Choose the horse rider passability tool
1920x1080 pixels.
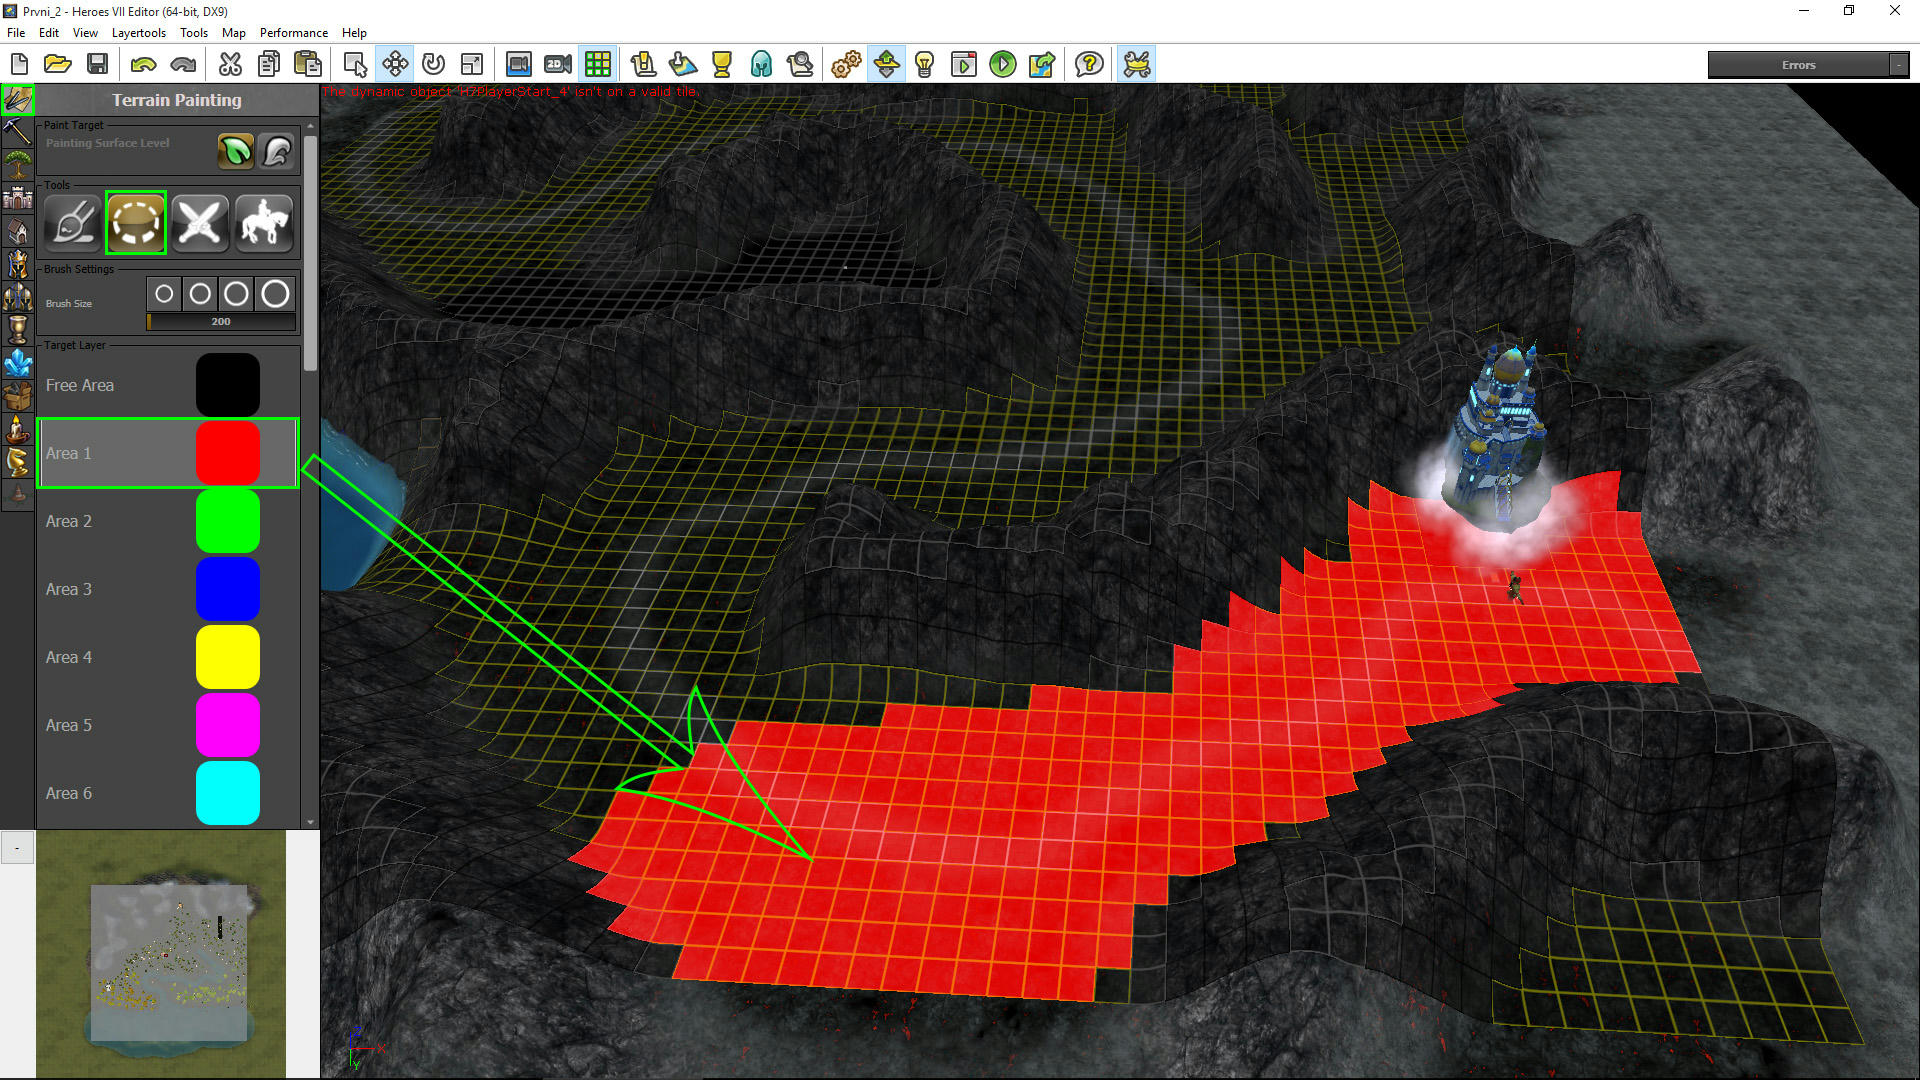click(264, 222)
